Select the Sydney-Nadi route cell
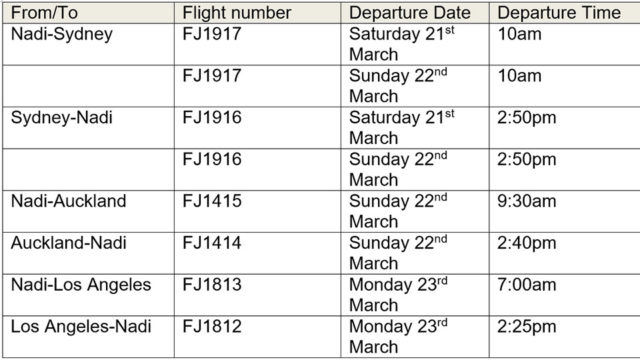The height and width of the screenshot is (360, 640). click(89, 128)
